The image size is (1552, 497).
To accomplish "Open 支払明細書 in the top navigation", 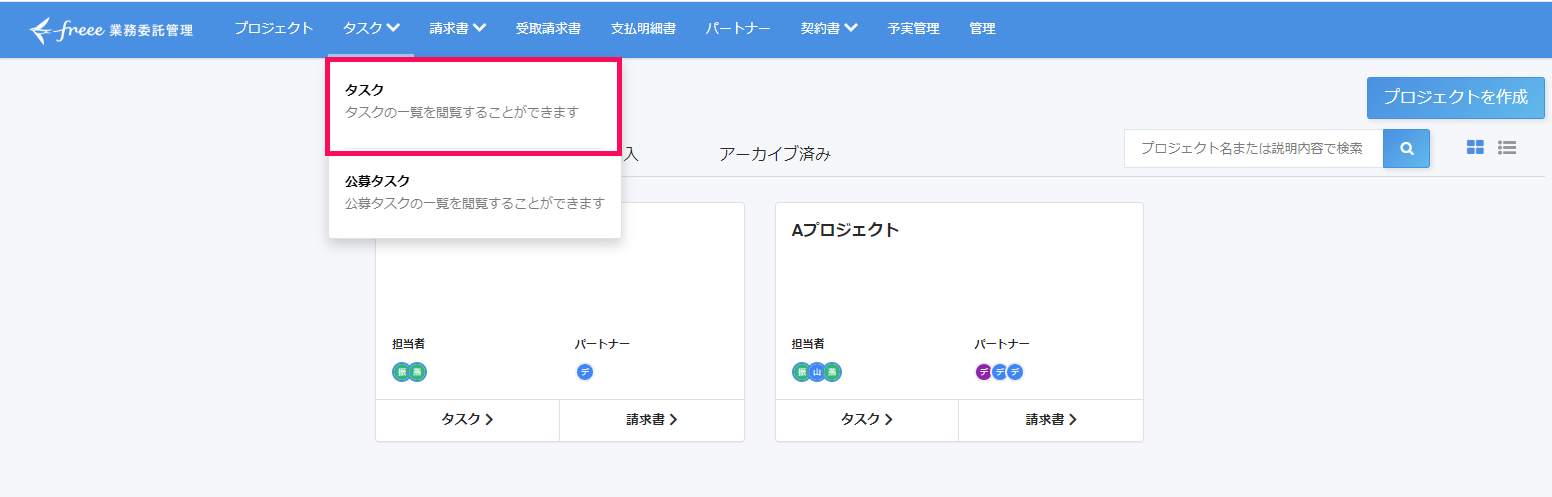I will point(643,28).
